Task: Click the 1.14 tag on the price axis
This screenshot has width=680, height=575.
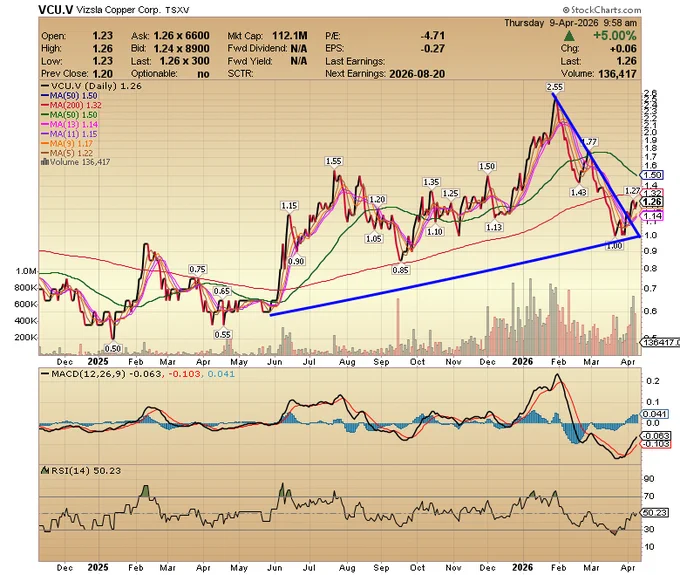Action: pyautogui.click(x=653, y=216)
